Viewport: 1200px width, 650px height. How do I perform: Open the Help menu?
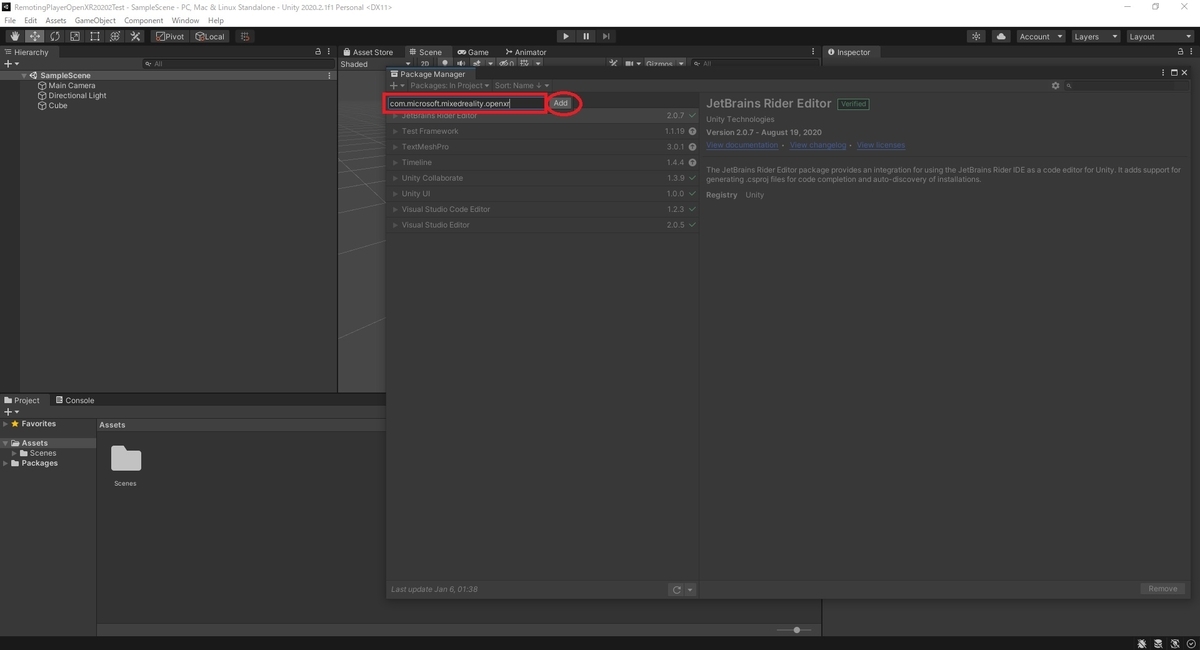[x=215, y=20]
